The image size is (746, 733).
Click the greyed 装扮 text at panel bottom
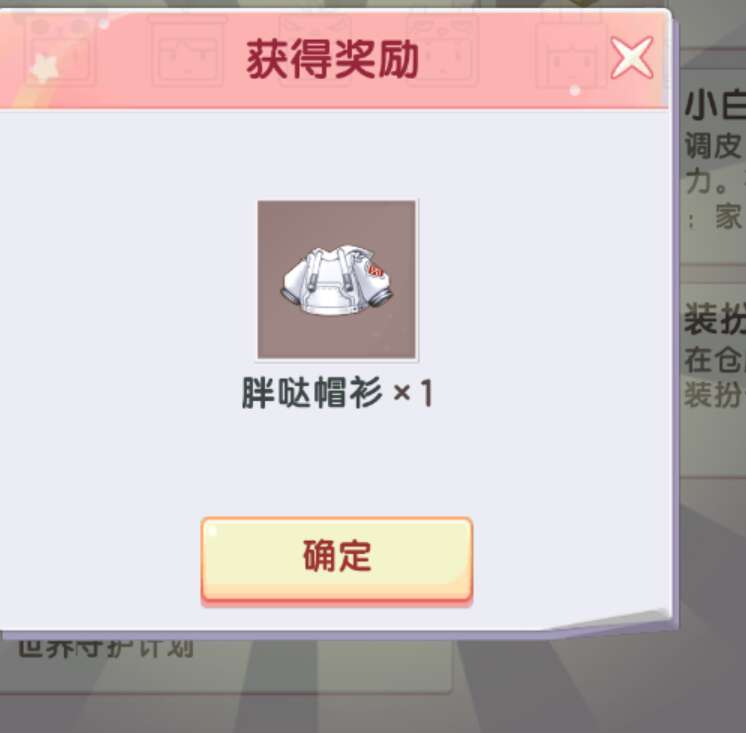point(715,395)
